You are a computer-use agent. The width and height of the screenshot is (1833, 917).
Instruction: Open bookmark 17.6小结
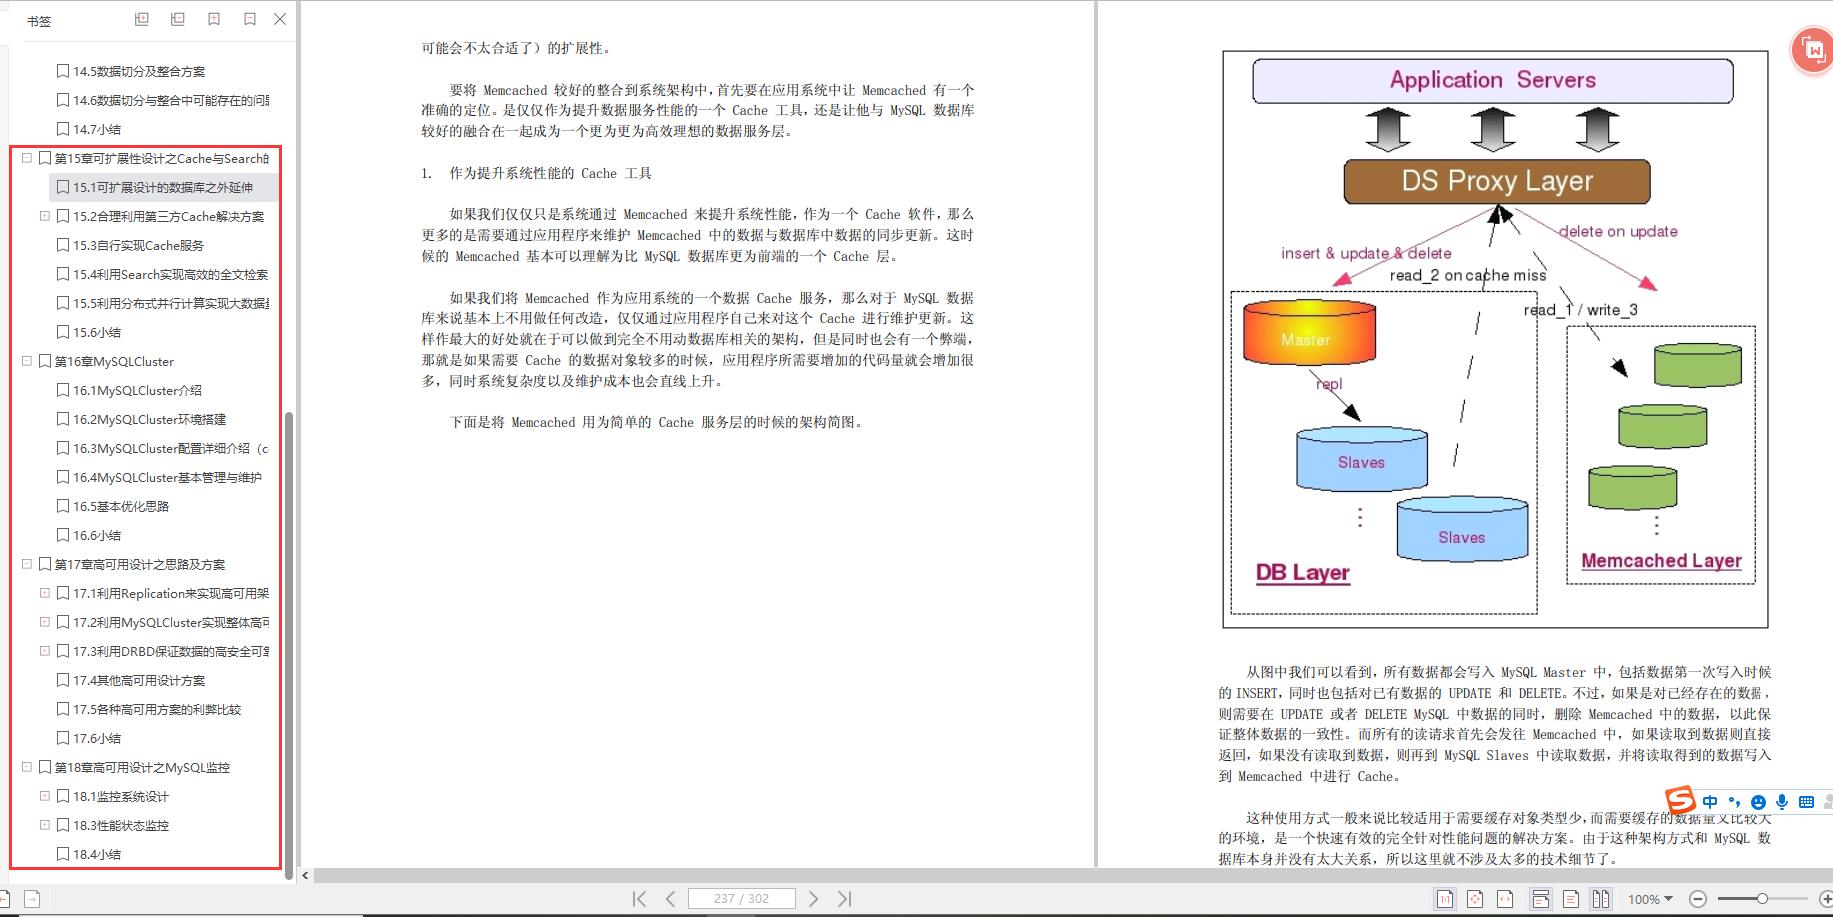(97, 738)
